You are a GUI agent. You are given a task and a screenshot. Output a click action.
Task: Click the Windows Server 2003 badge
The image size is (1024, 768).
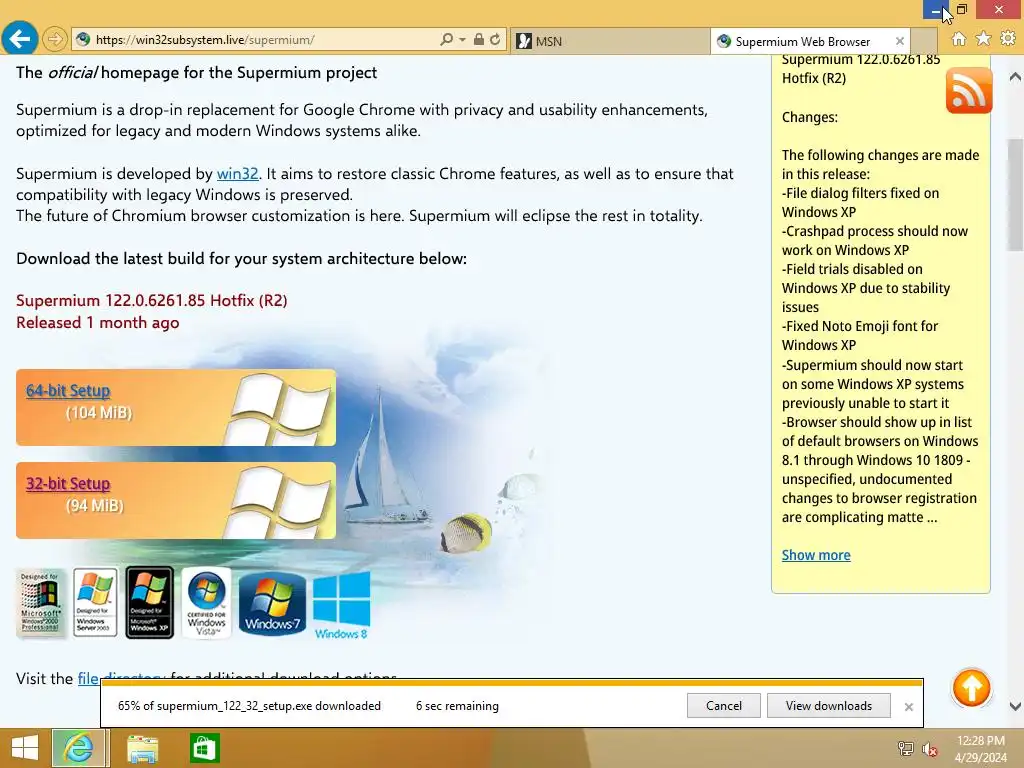point(95,602)
